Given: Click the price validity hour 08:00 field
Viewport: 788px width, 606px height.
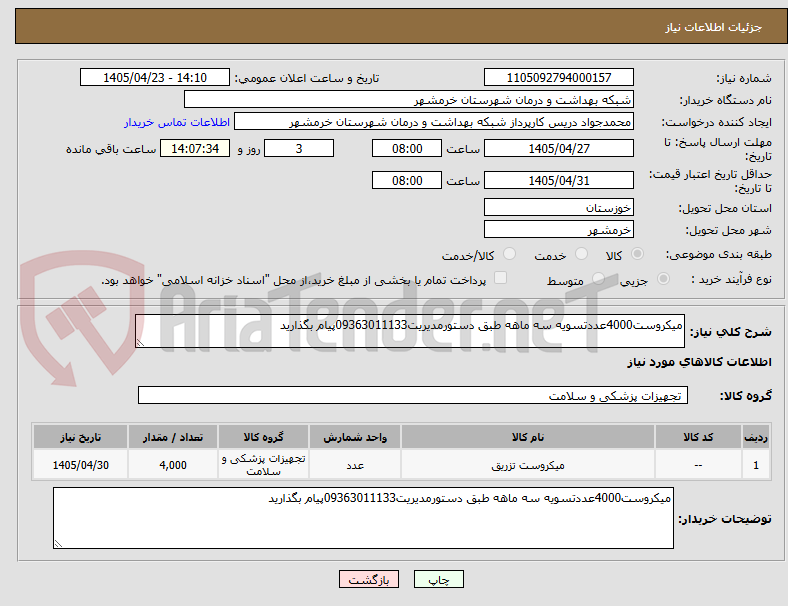Looking at the screenshot, I should (x=407, y=180).
